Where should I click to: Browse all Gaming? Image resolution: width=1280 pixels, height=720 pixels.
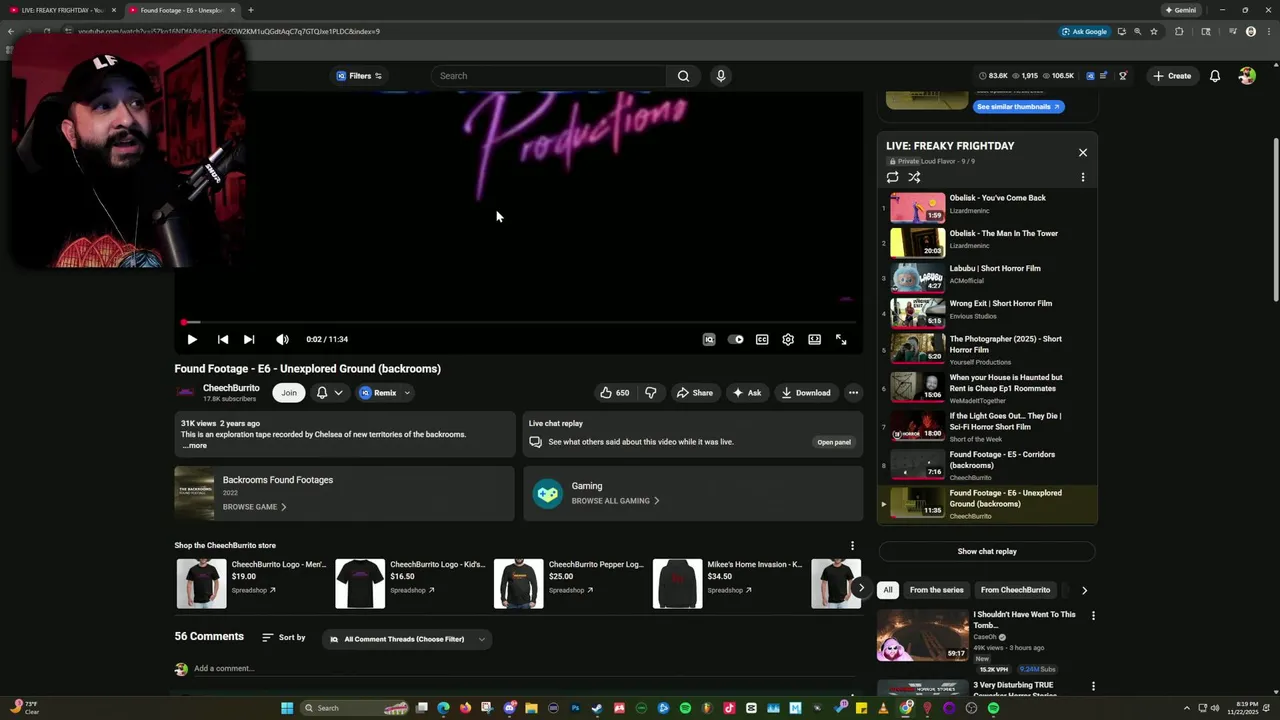(615, 501)
